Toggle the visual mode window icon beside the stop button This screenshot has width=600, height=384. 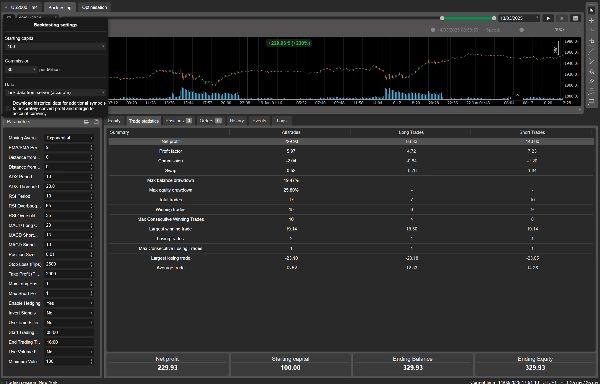pos(575,18)
